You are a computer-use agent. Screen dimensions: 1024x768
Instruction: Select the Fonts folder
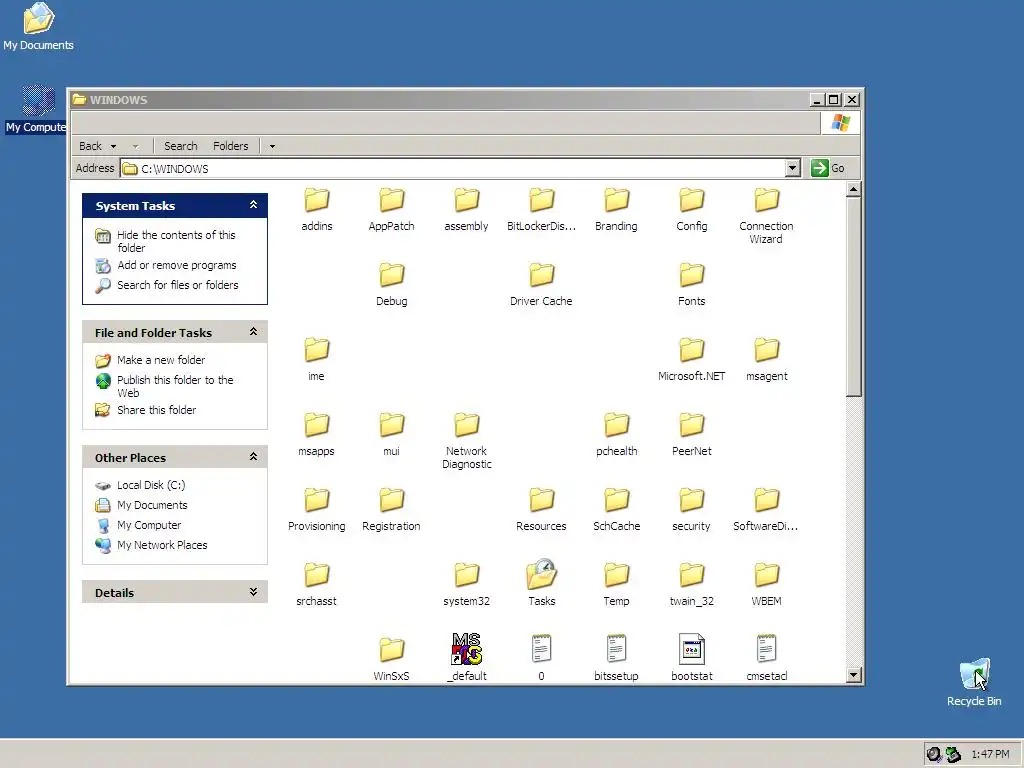[x=692, y=284]
